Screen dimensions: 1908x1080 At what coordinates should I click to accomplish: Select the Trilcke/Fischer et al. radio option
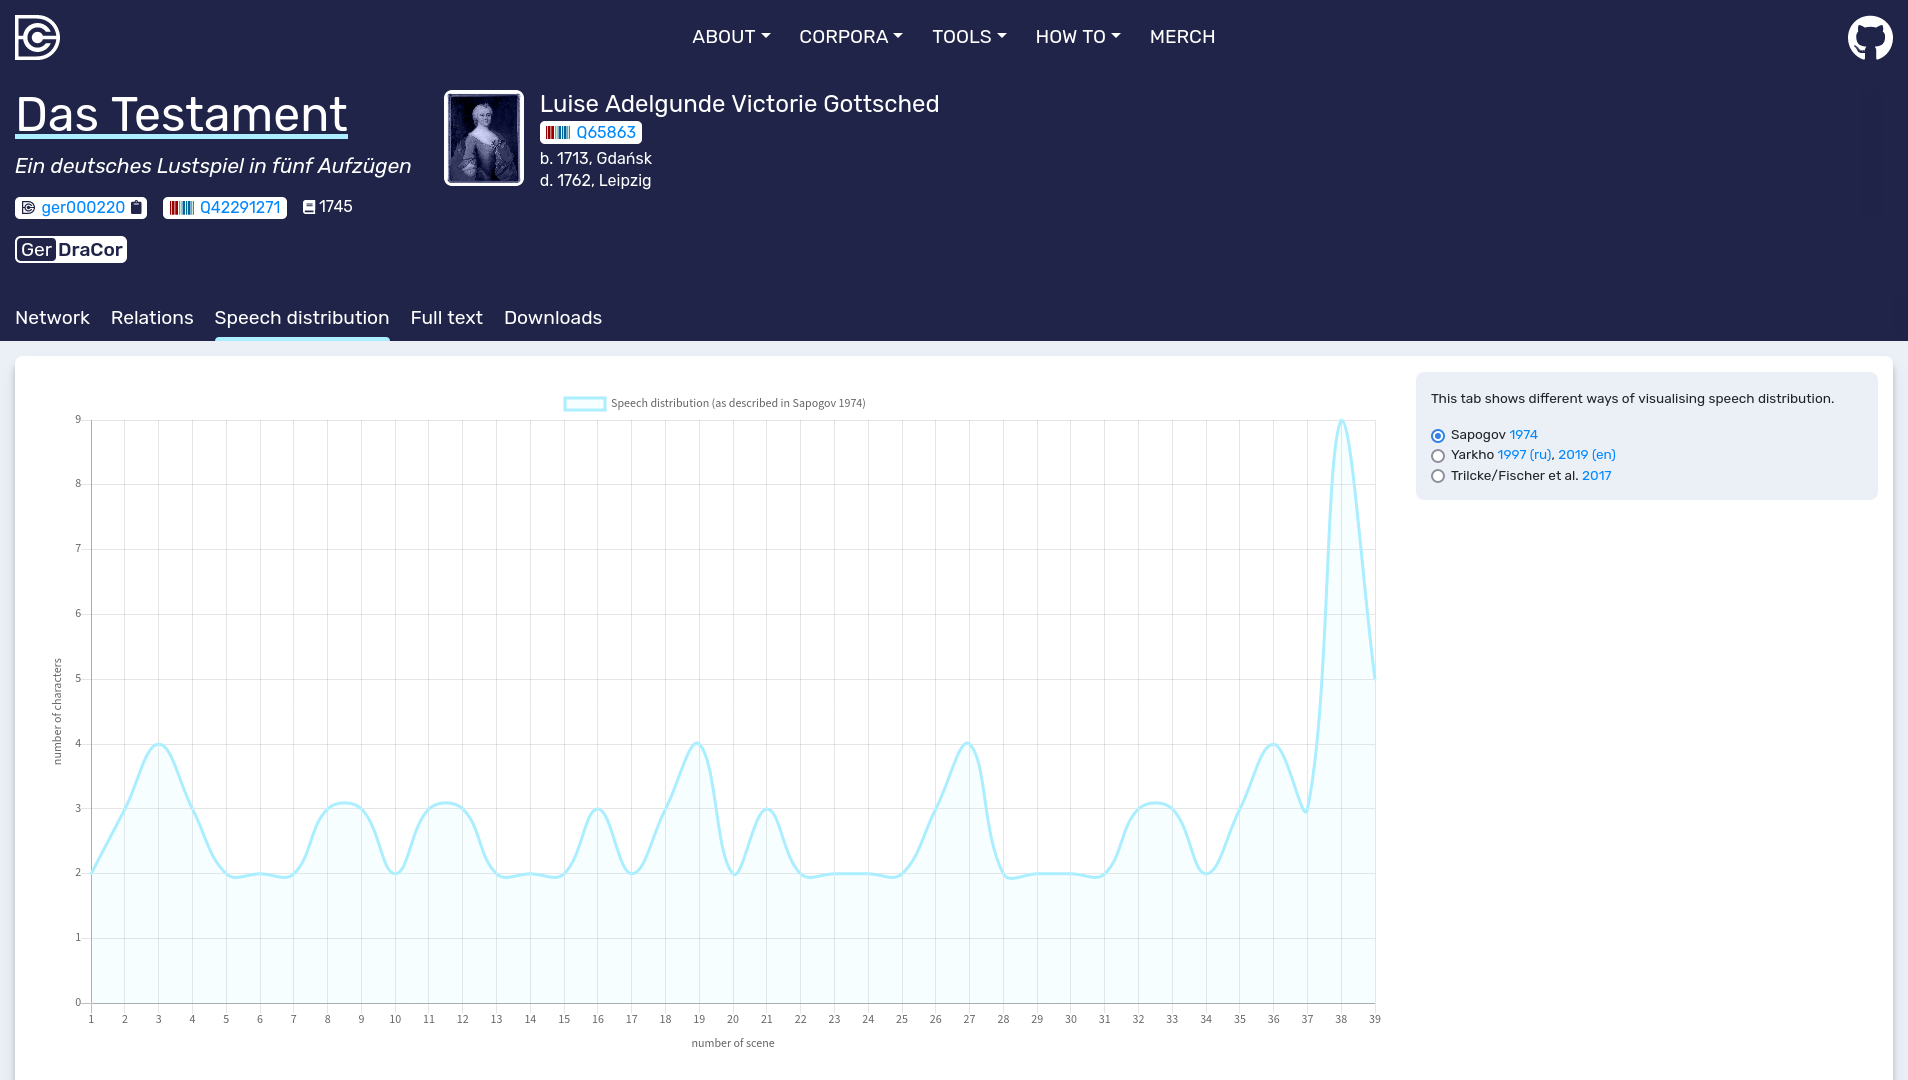[1438, 476]
